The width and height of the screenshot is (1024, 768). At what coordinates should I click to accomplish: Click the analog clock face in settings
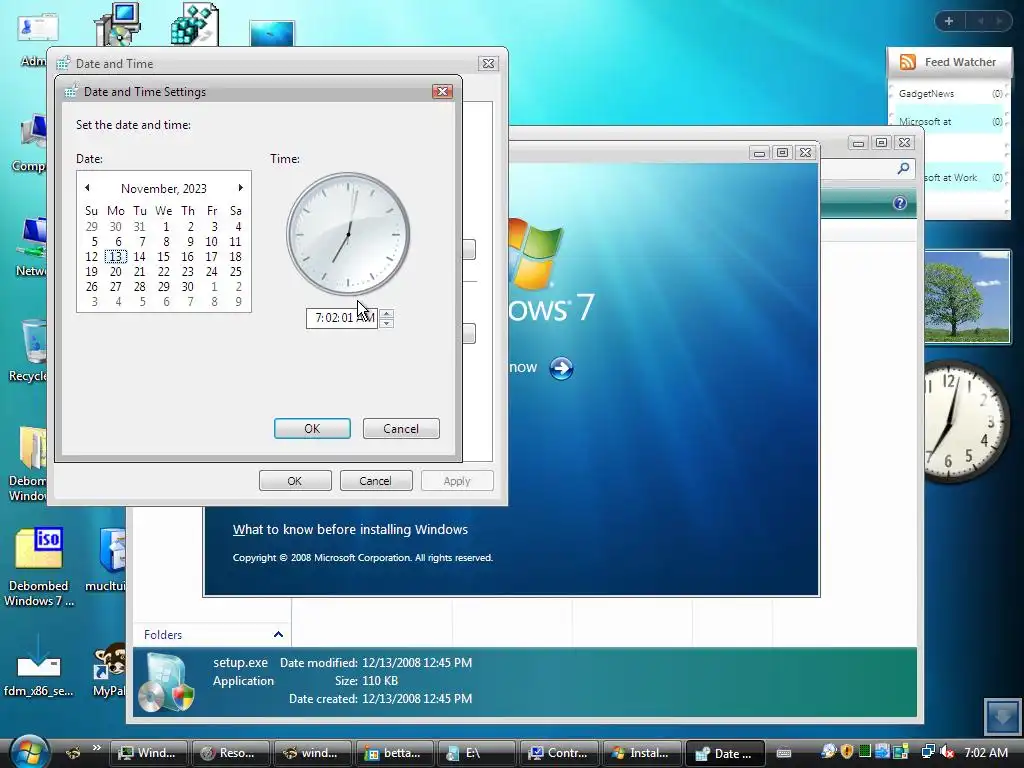coord(348,234)
